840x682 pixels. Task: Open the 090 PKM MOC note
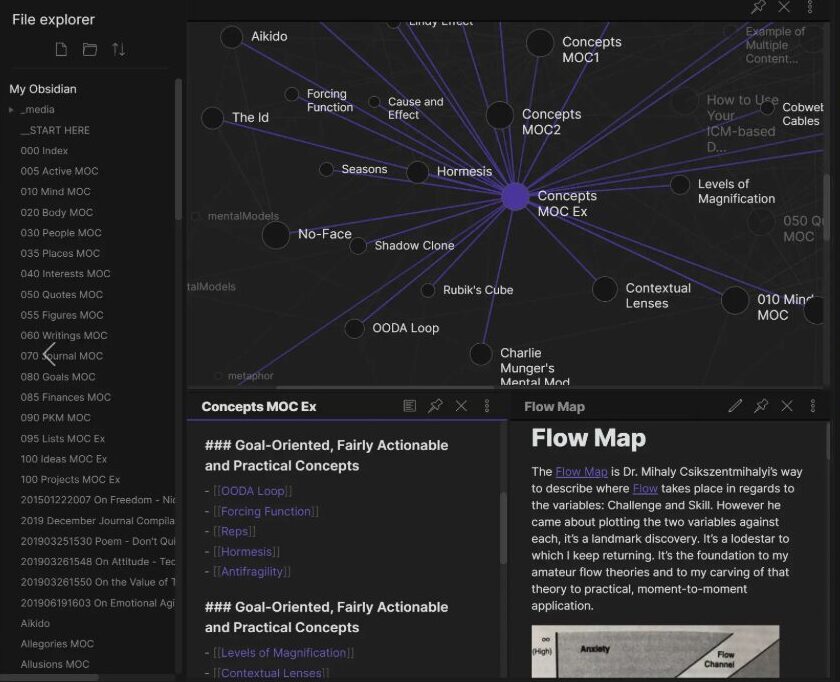tap(55, 417)
